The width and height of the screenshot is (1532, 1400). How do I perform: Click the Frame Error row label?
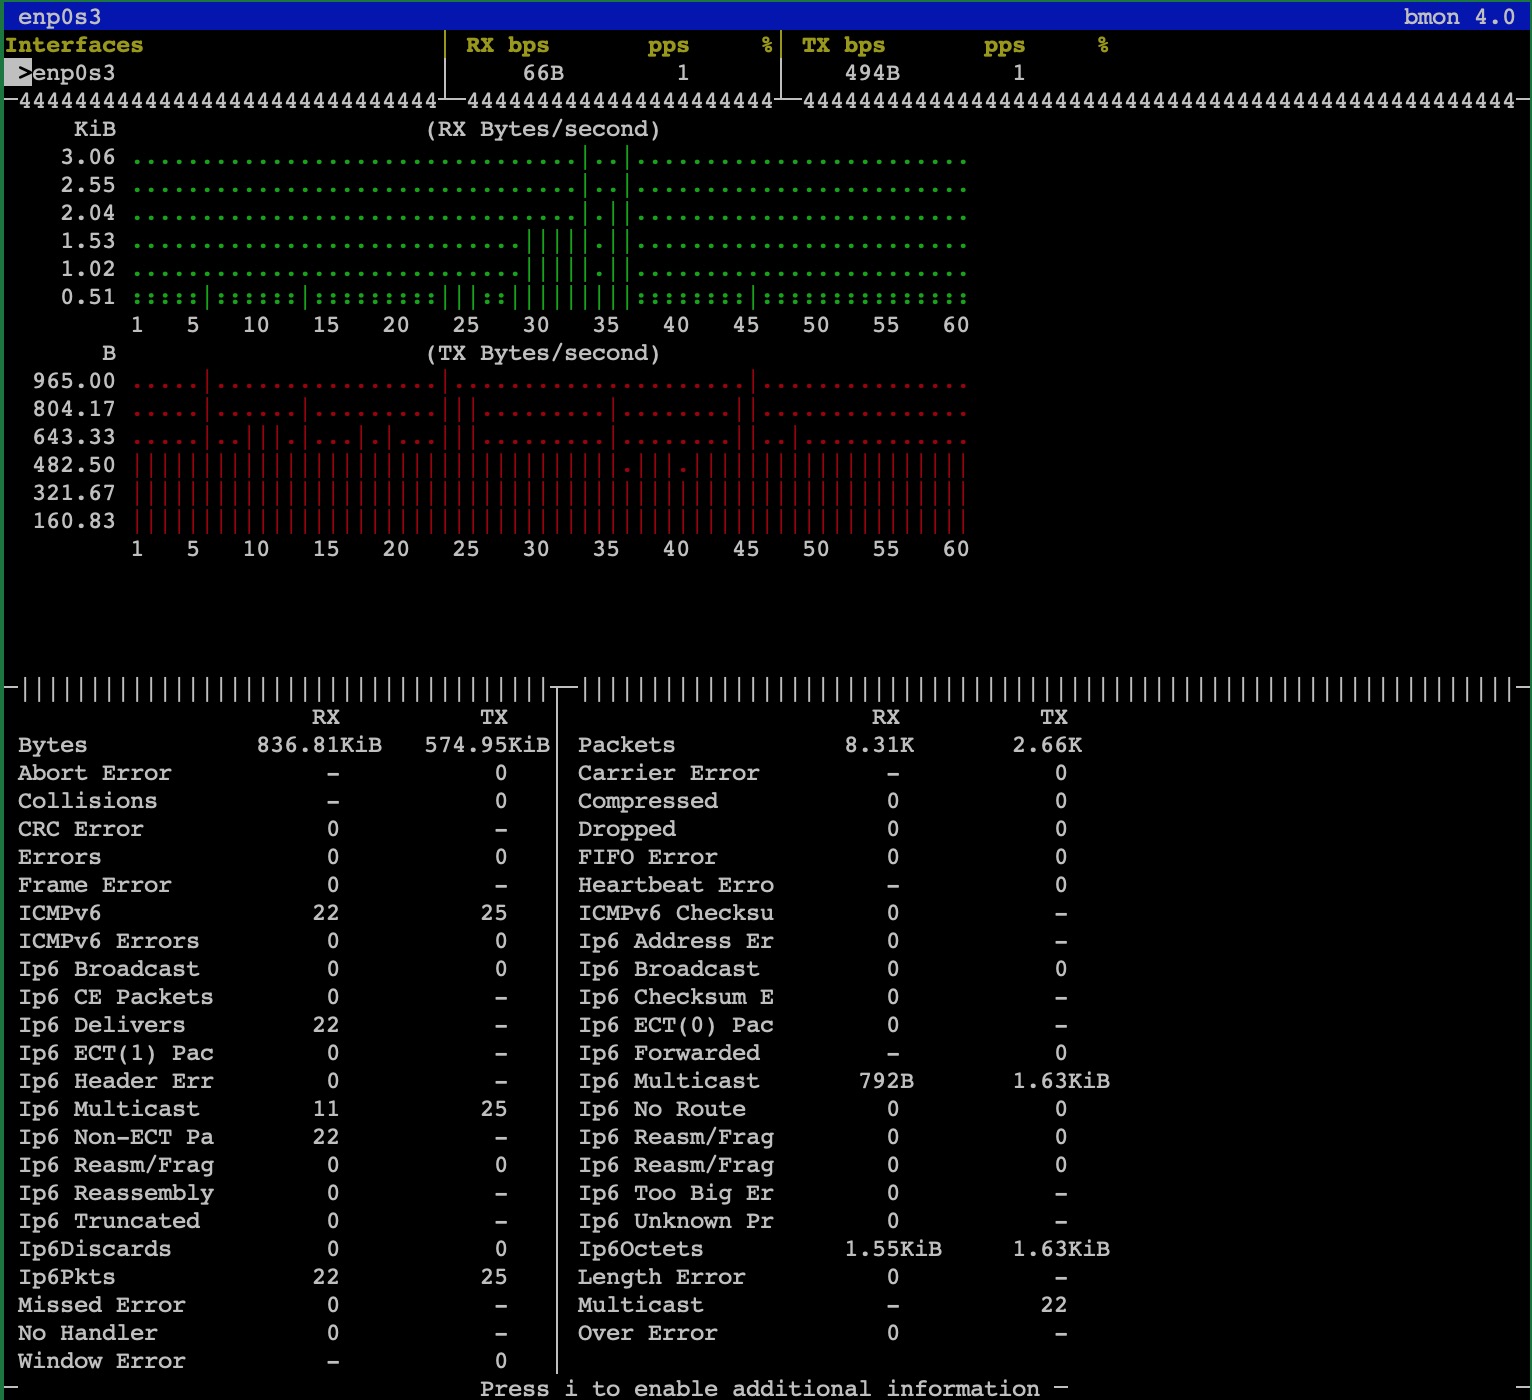point(95,885)
